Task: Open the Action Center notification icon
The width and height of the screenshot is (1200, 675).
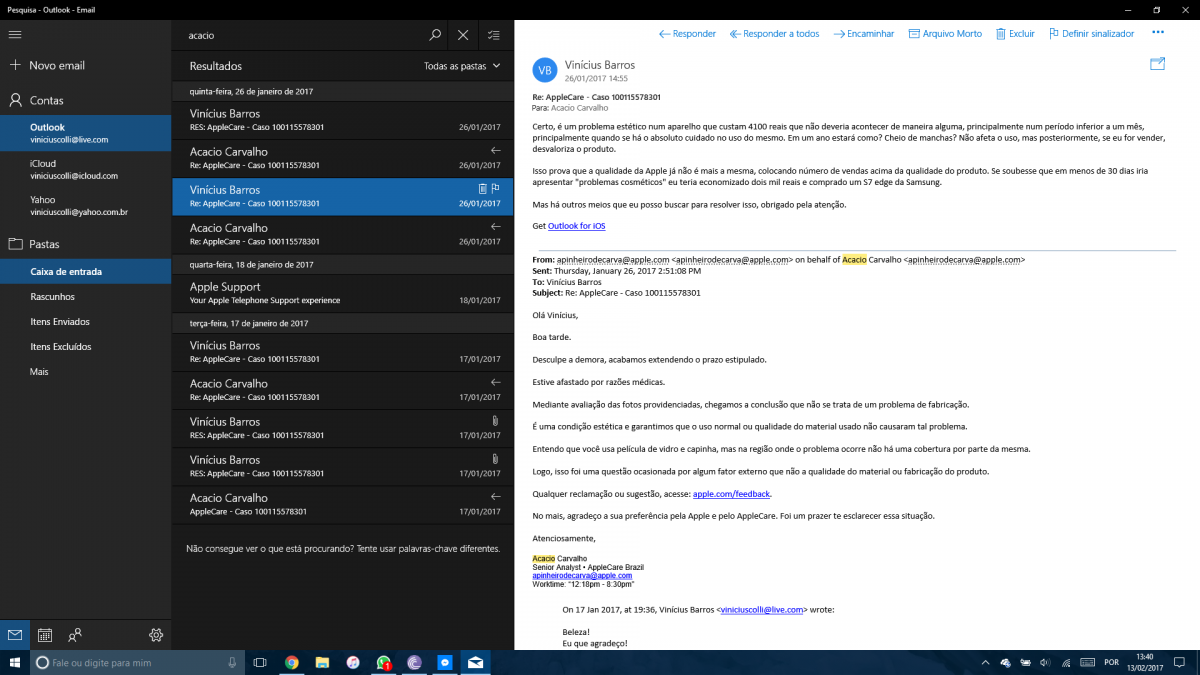Action: click(x=1177, y=662)
